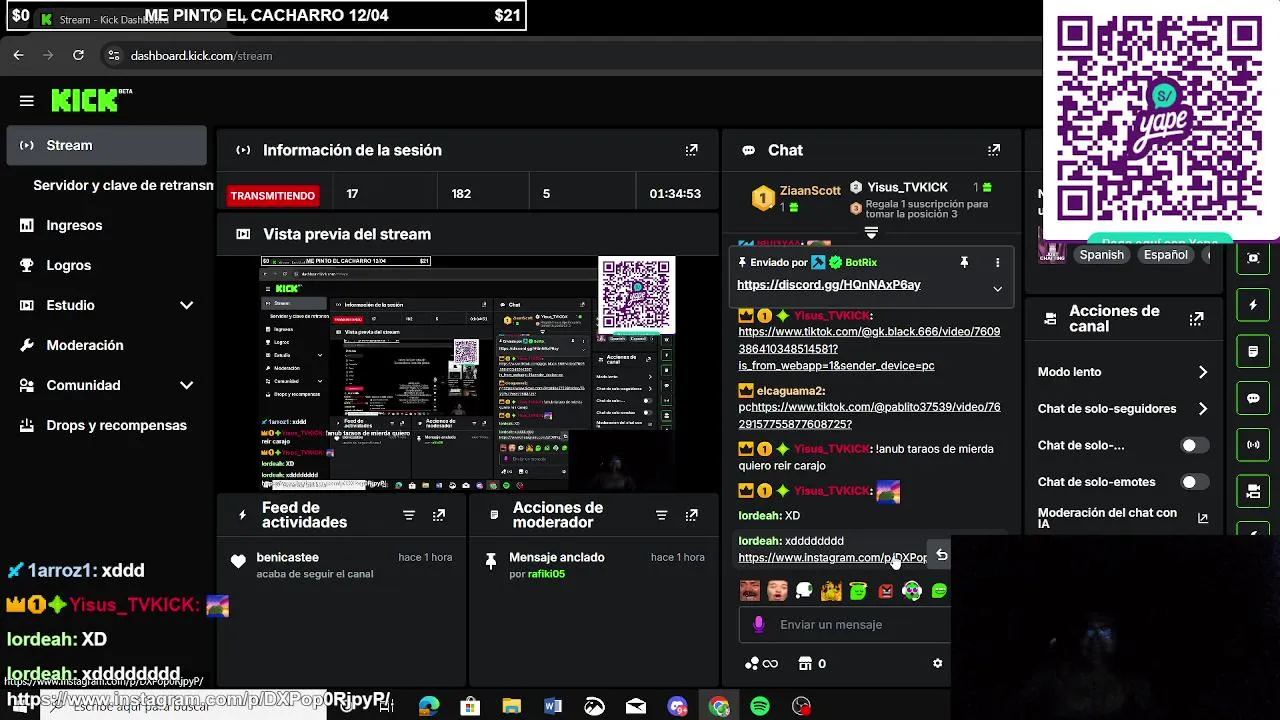Toggle Chat de solo-emotes switch
The height and width of the screenshot is (720, 1280).
click(1193, 482)
